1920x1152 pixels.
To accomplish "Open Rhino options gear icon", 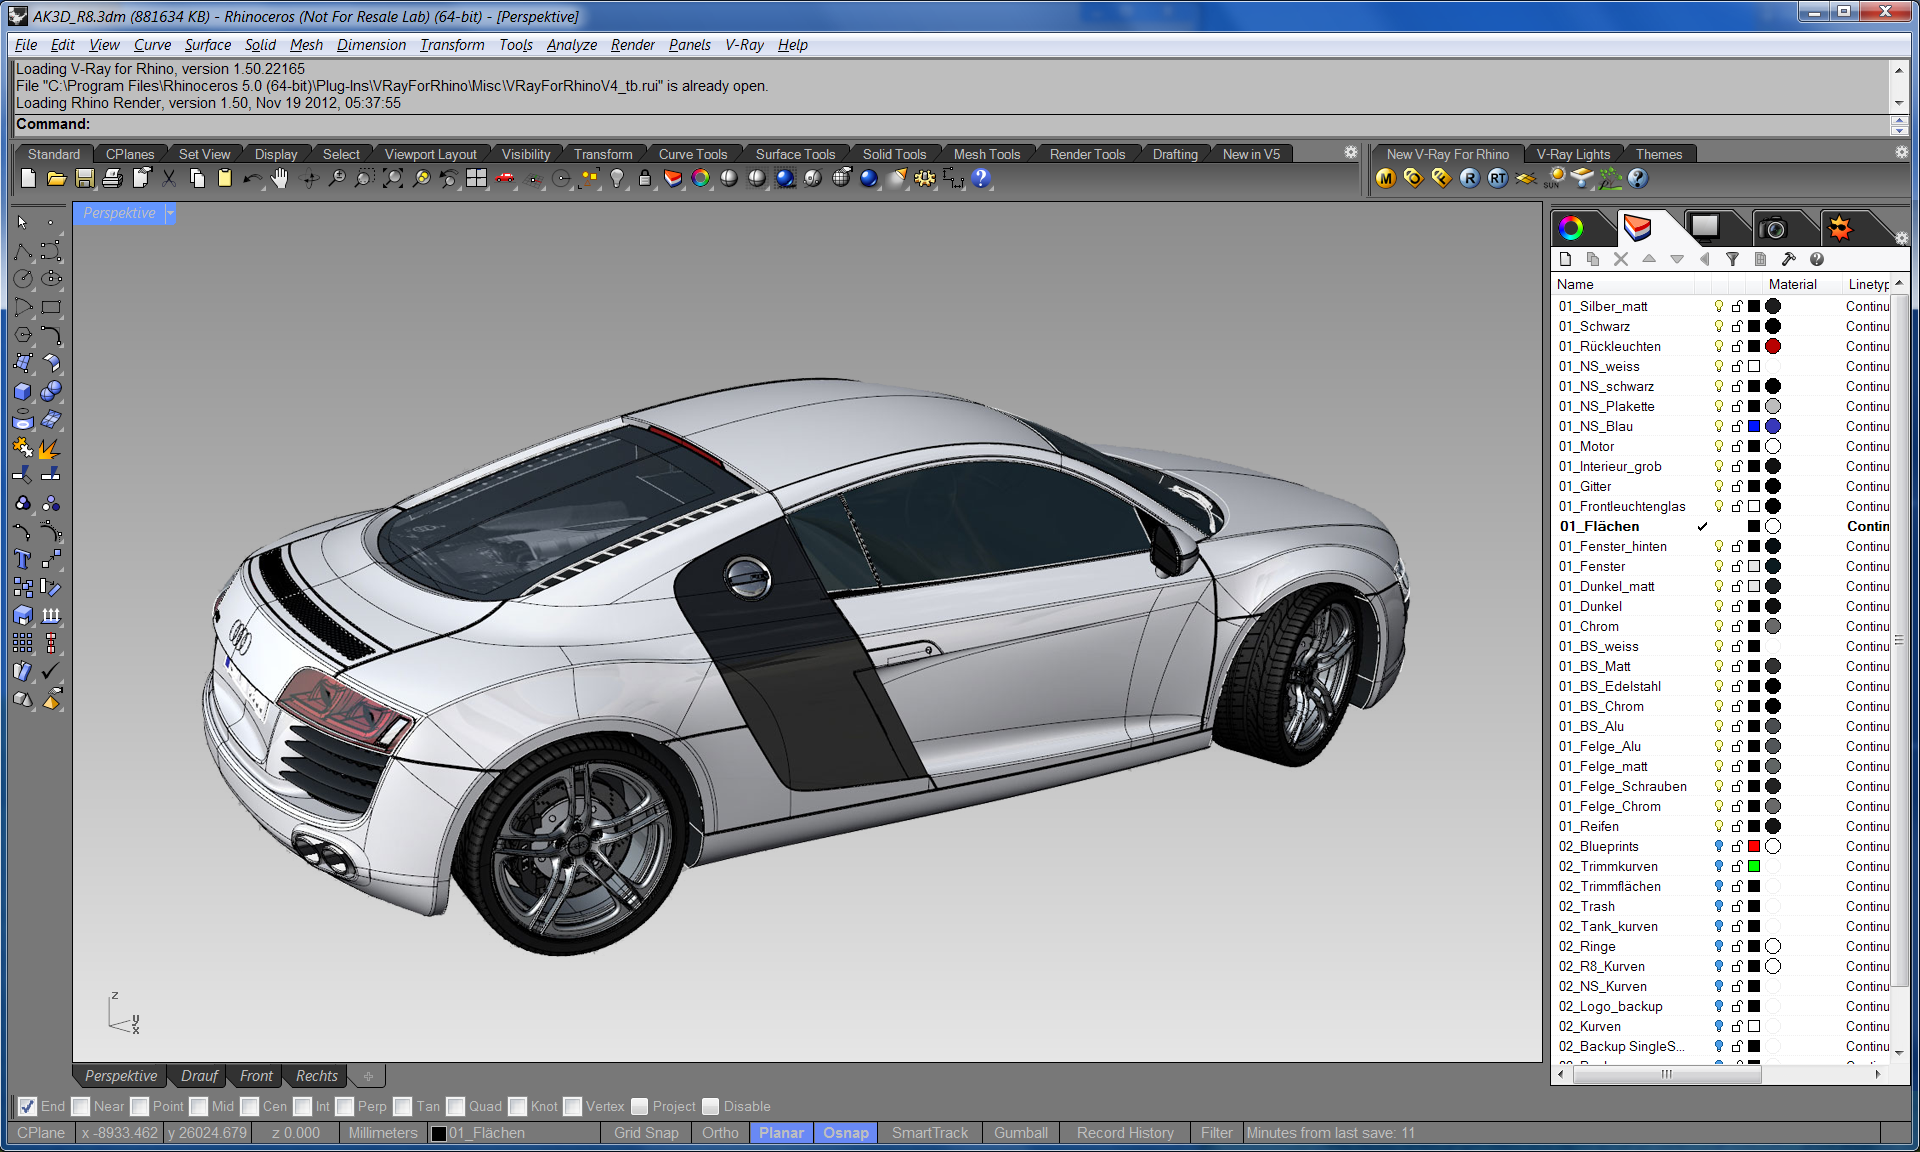I will click(925, 178).
